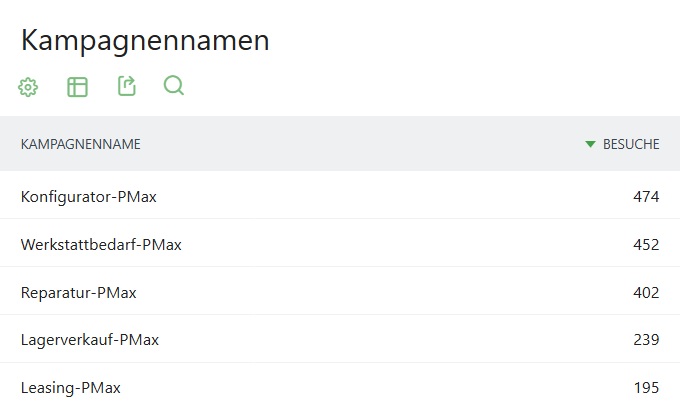The width and height of the screenshot is (680, 408).
Task: Select the 195 visits value
Action: coord(646,388)
